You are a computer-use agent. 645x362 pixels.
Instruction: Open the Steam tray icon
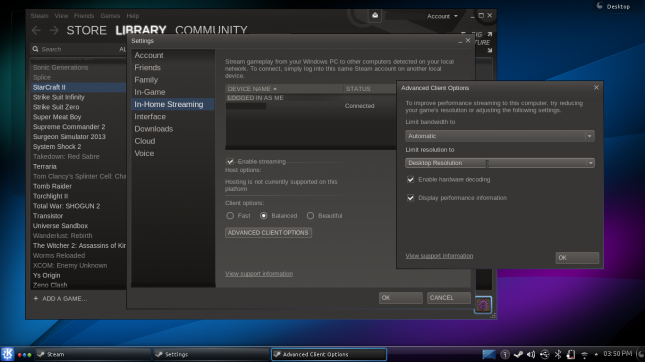[x=518, y=354]
